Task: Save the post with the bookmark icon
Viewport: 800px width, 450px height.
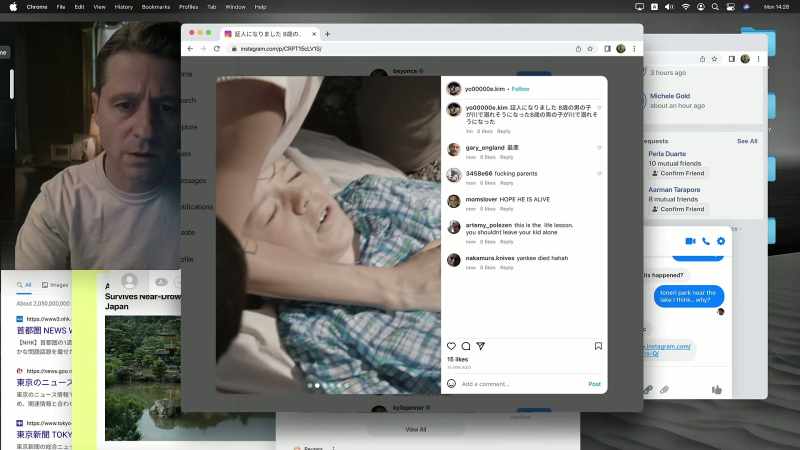Action: click(598, 346)
